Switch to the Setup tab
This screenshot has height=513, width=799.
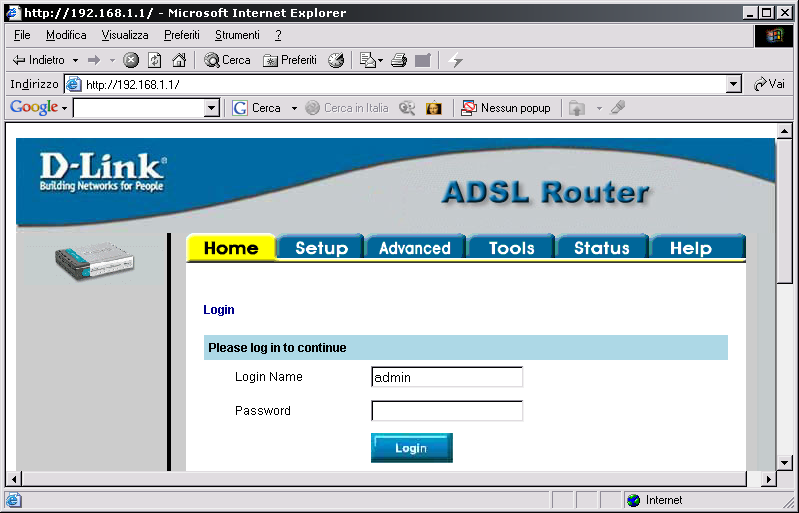(x=321, y=248)
